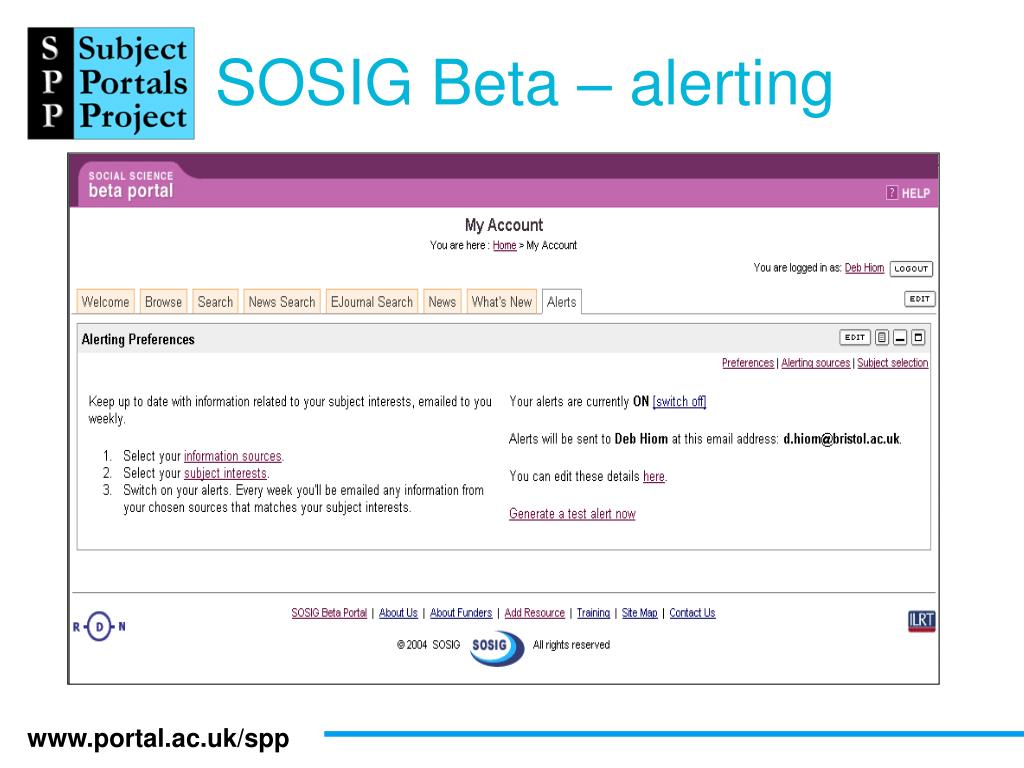Open the About Us footer link

click(398, 613)
